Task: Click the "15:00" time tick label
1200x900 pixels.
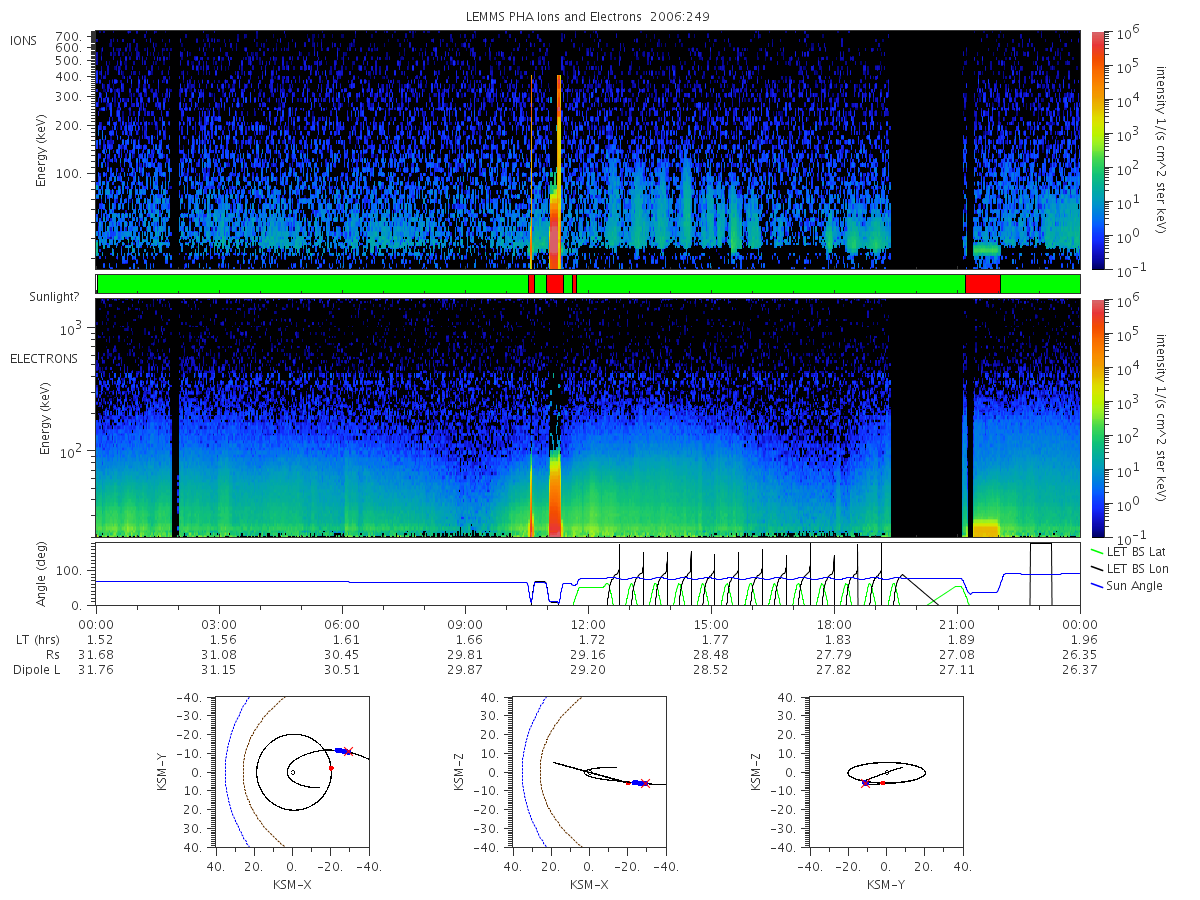Action: point(711,623)
